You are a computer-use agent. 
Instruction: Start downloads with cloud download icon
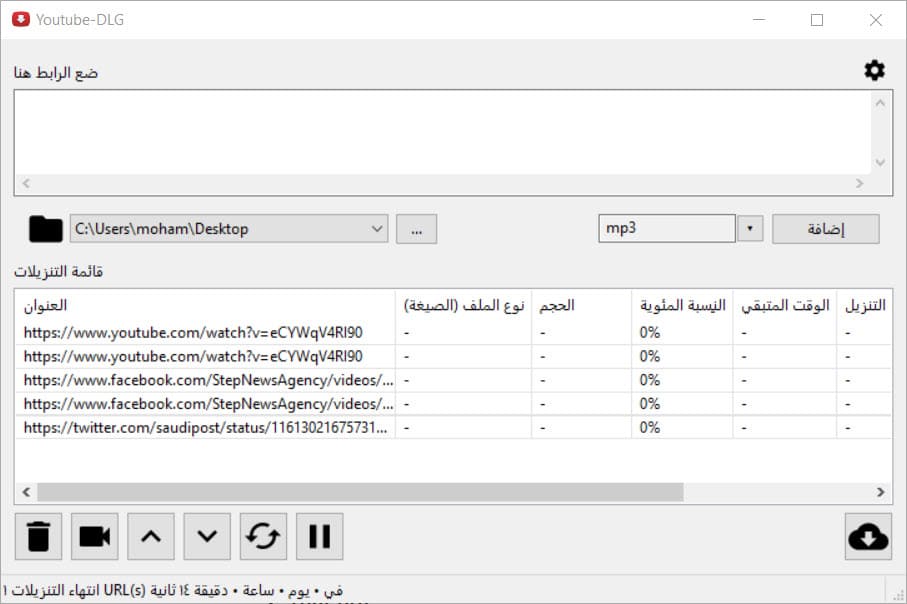(867, 536)
